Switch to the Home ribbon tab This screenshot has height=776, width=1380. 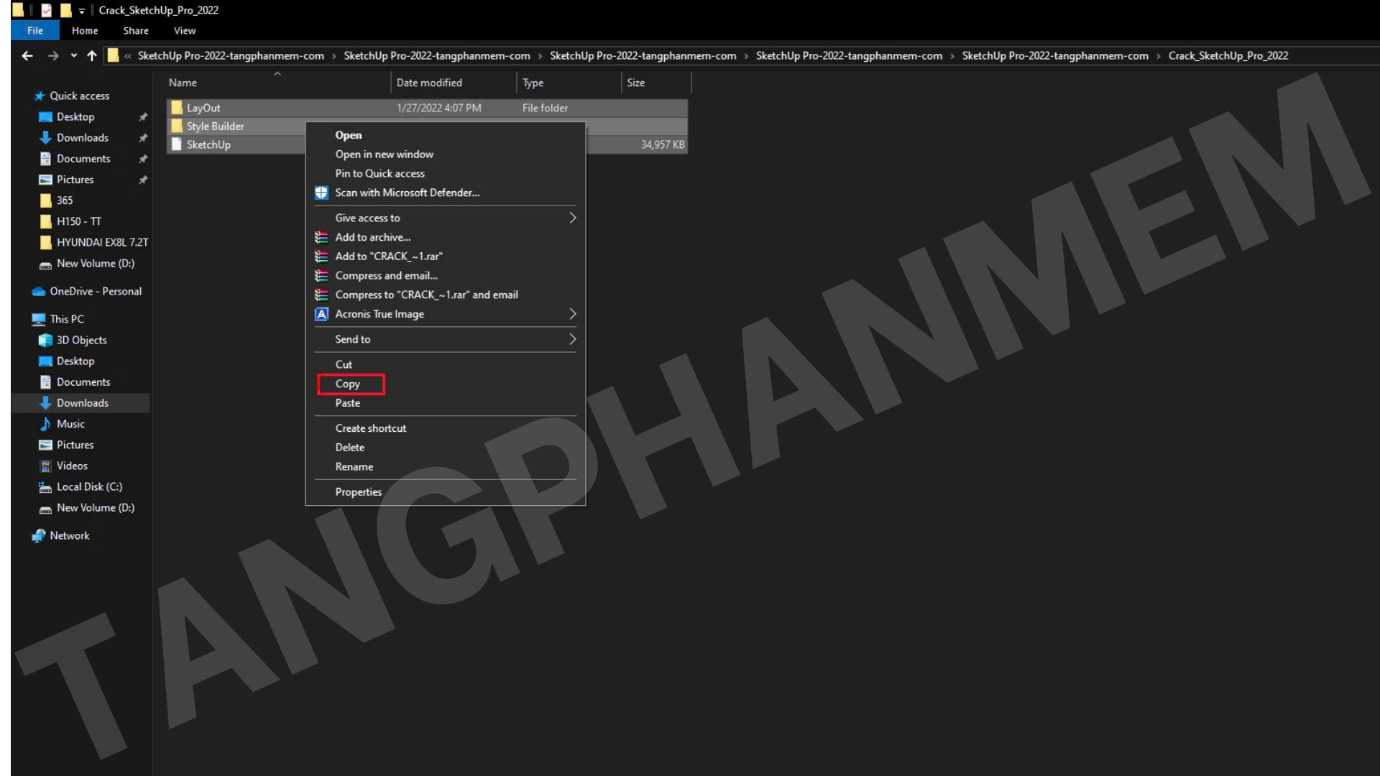(85, 31)
